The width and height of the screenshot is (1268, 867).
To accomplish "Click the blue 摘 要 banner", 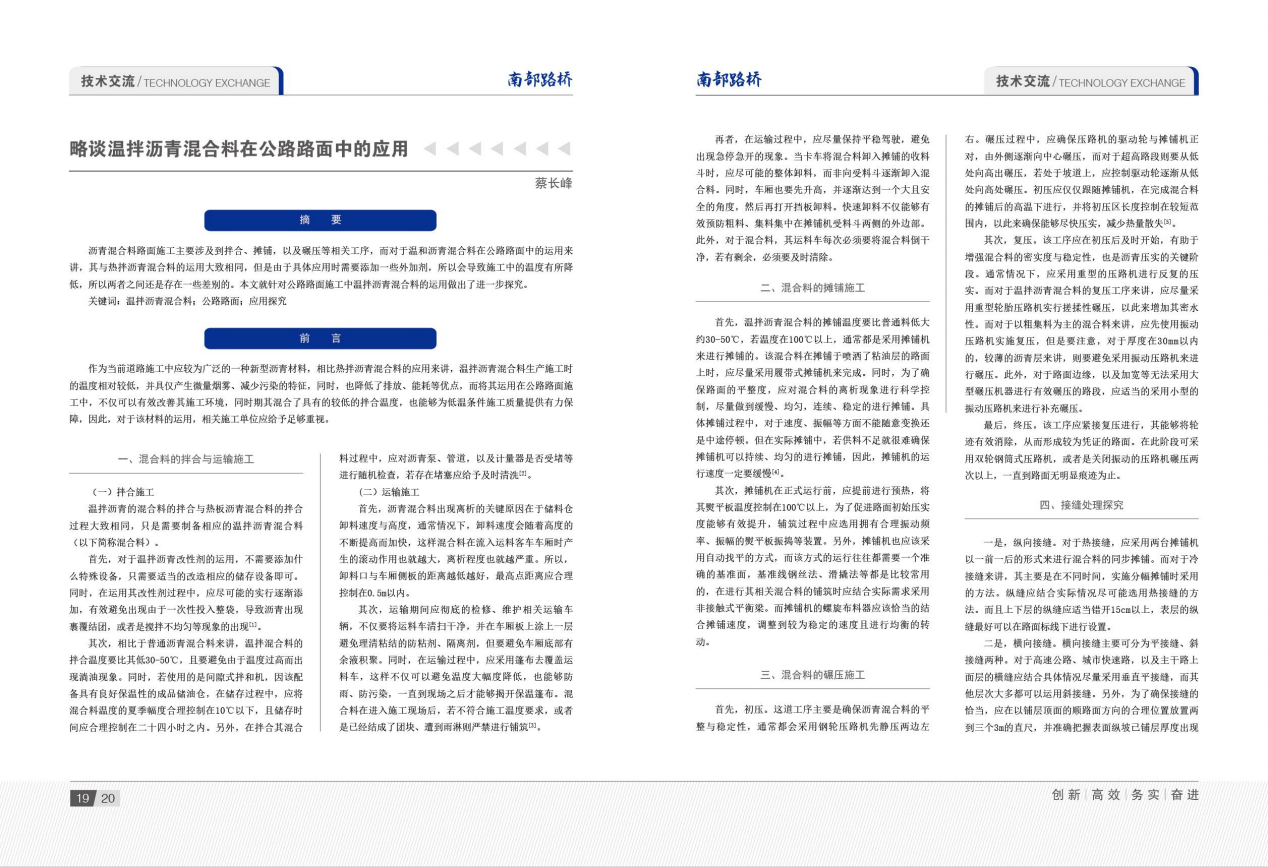I will click(x=320, y=220).
